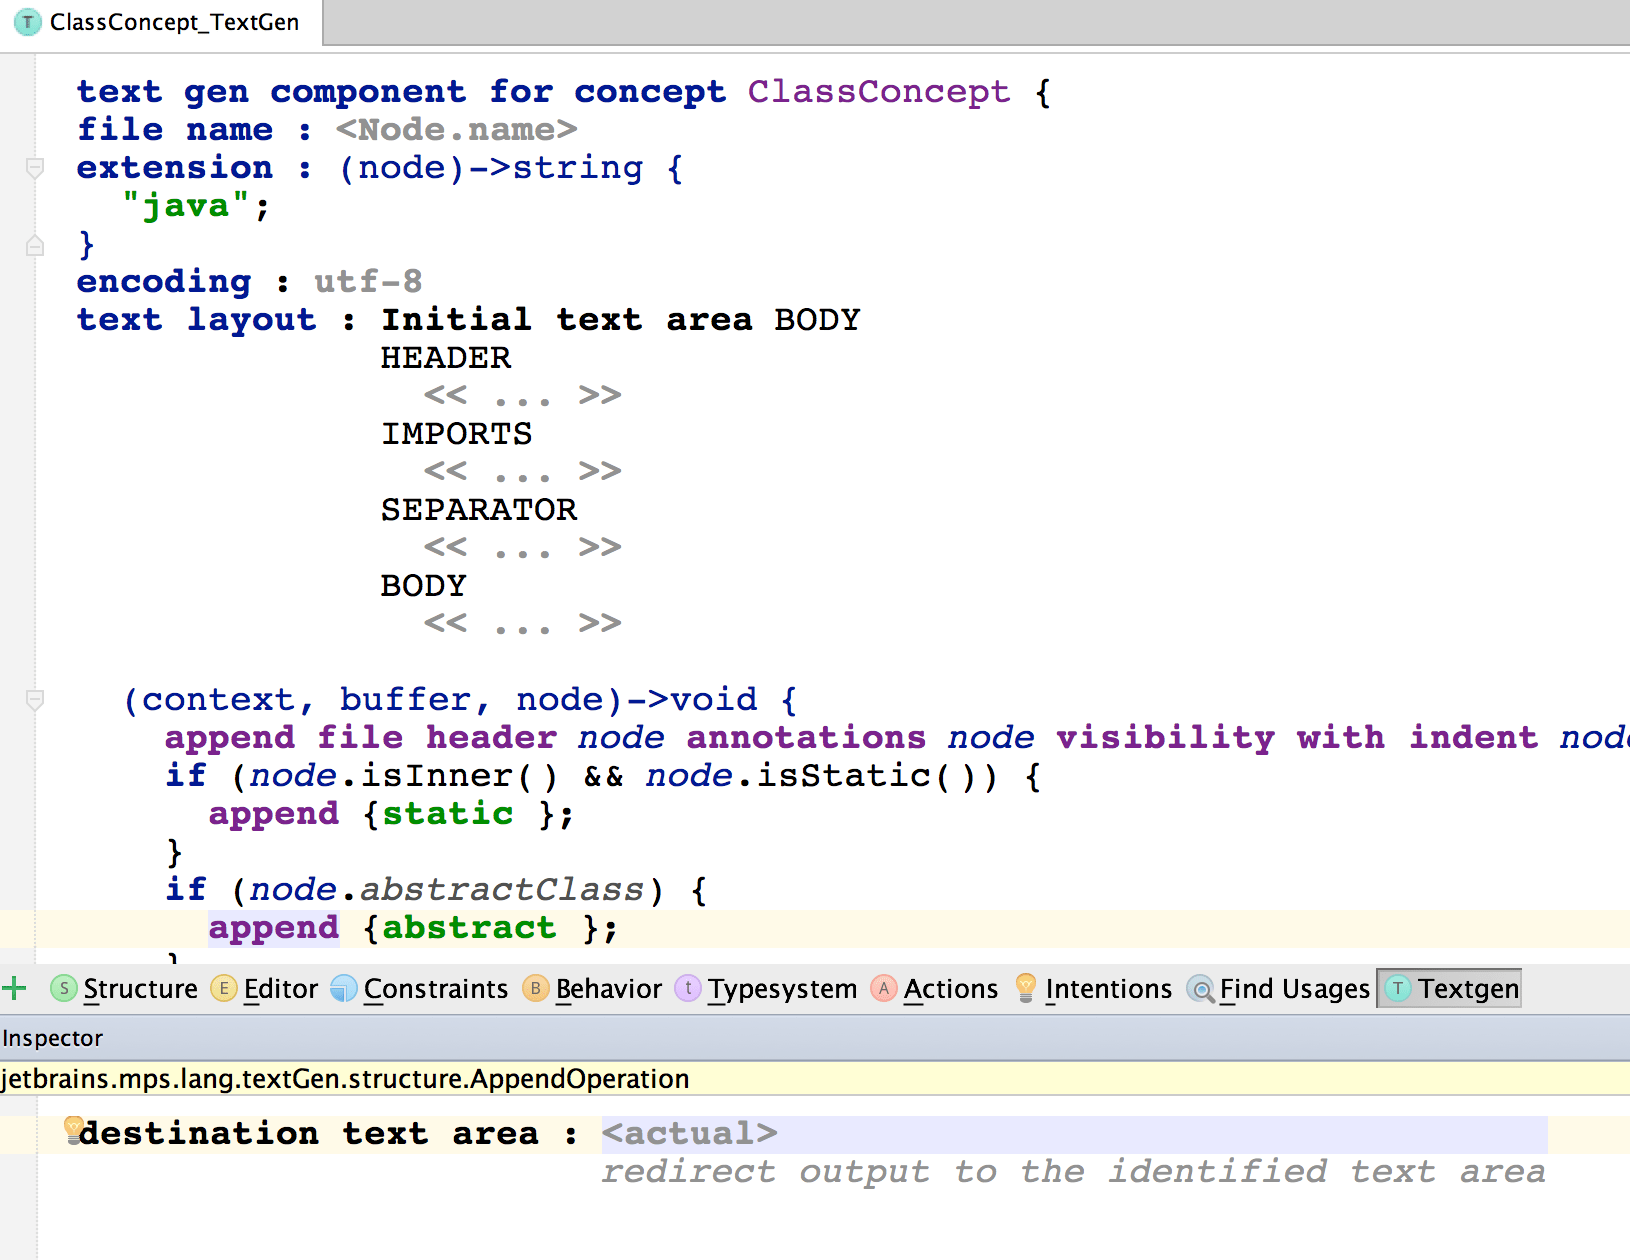The image size is (1630, 1260).
Task: Click the Actions aspect A icon
Action: (x=884, y=989)
